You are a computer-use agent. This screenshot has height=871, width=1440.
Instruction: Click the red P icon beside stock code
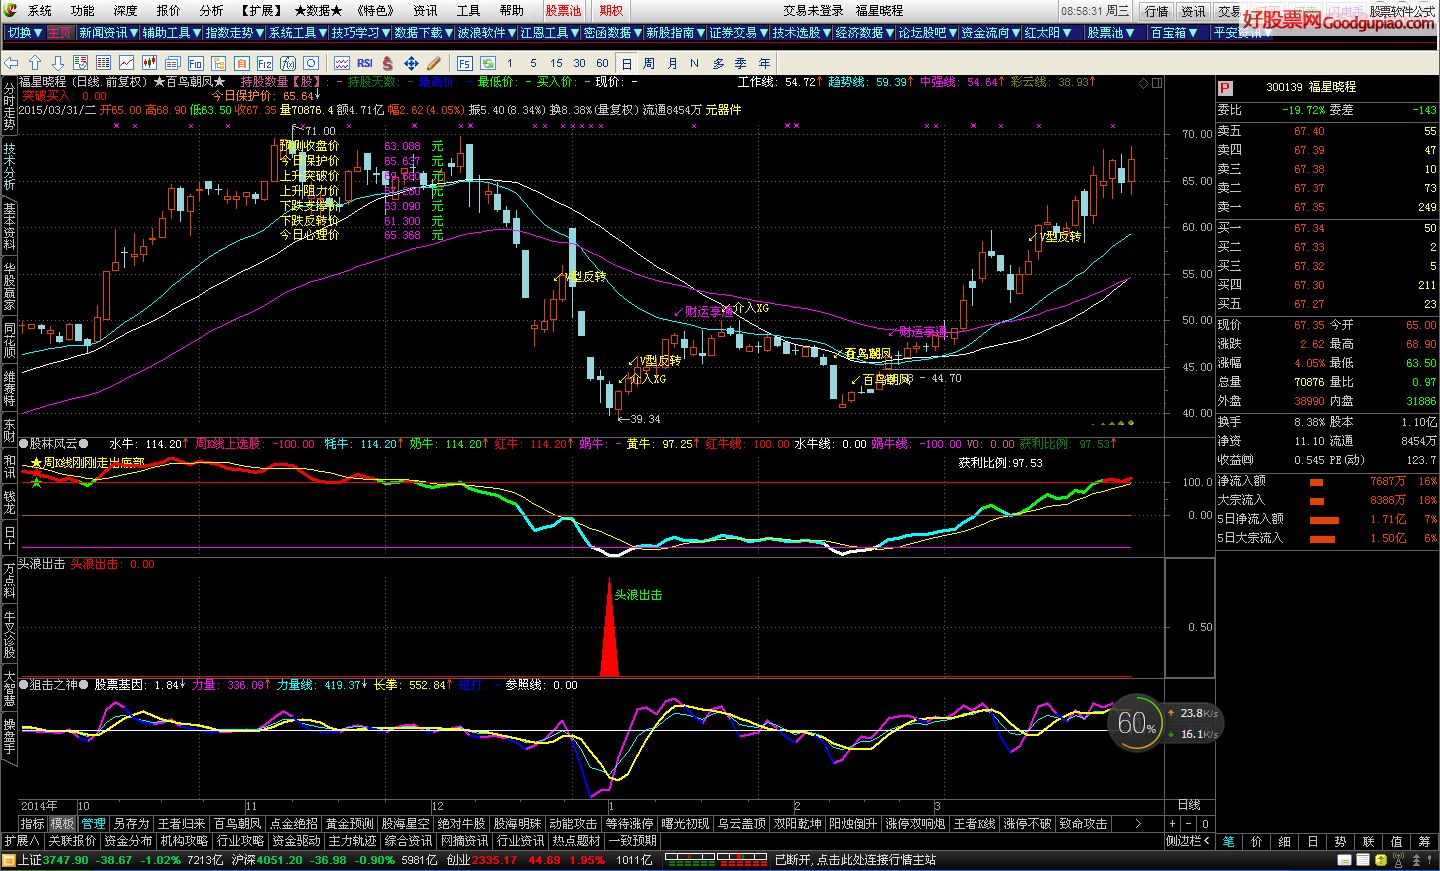click(1225, 88)
